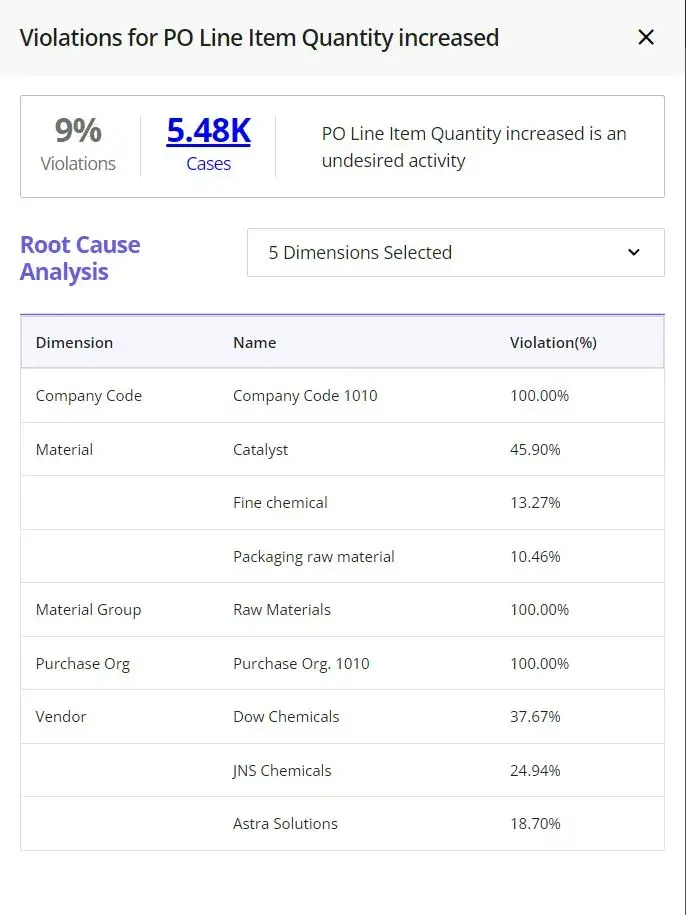Select the Catalyst material row

[342, 449]
